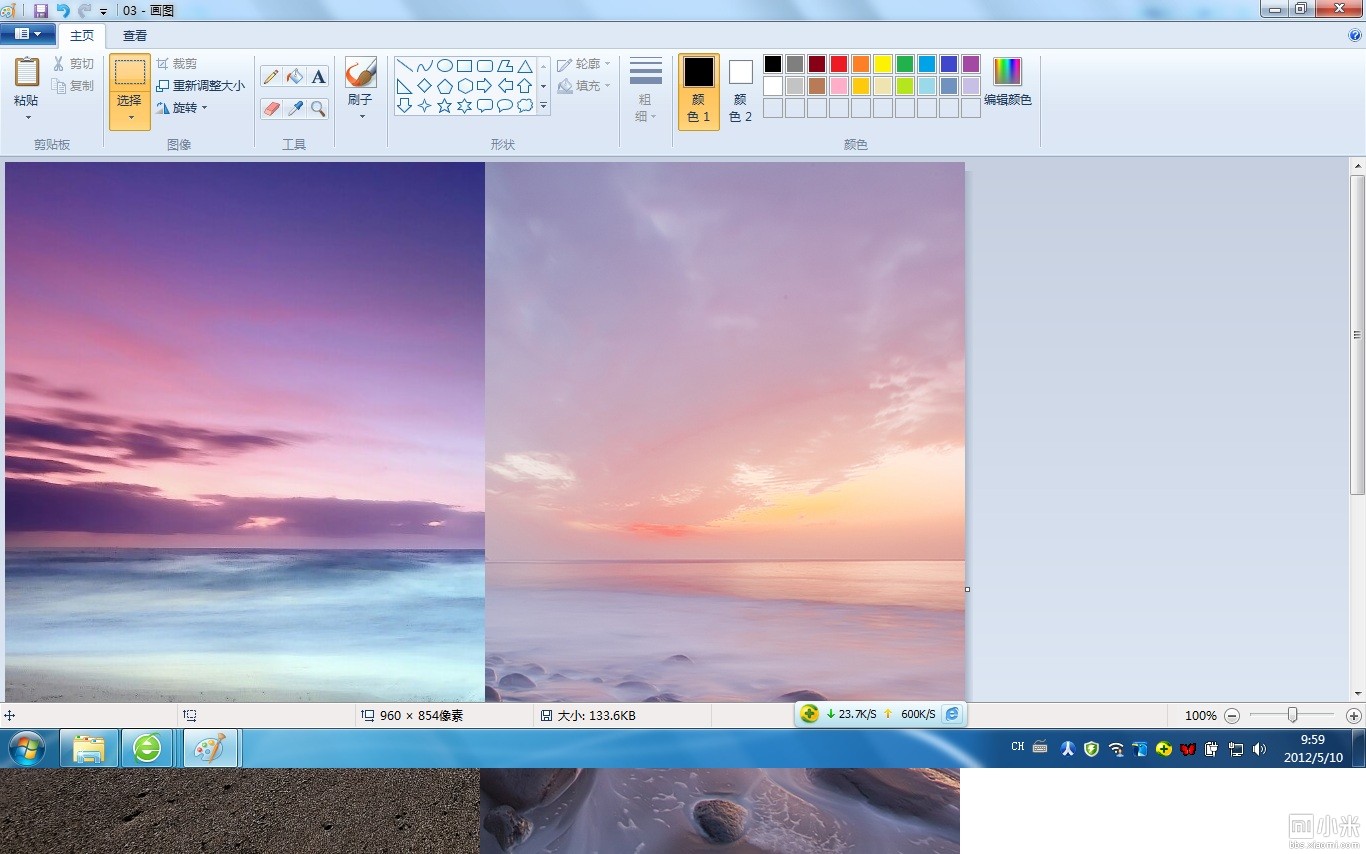The height and width of the screenshot is (854, 1366).
Task: Click the Save icon in title bar
Action: point(41,10)
